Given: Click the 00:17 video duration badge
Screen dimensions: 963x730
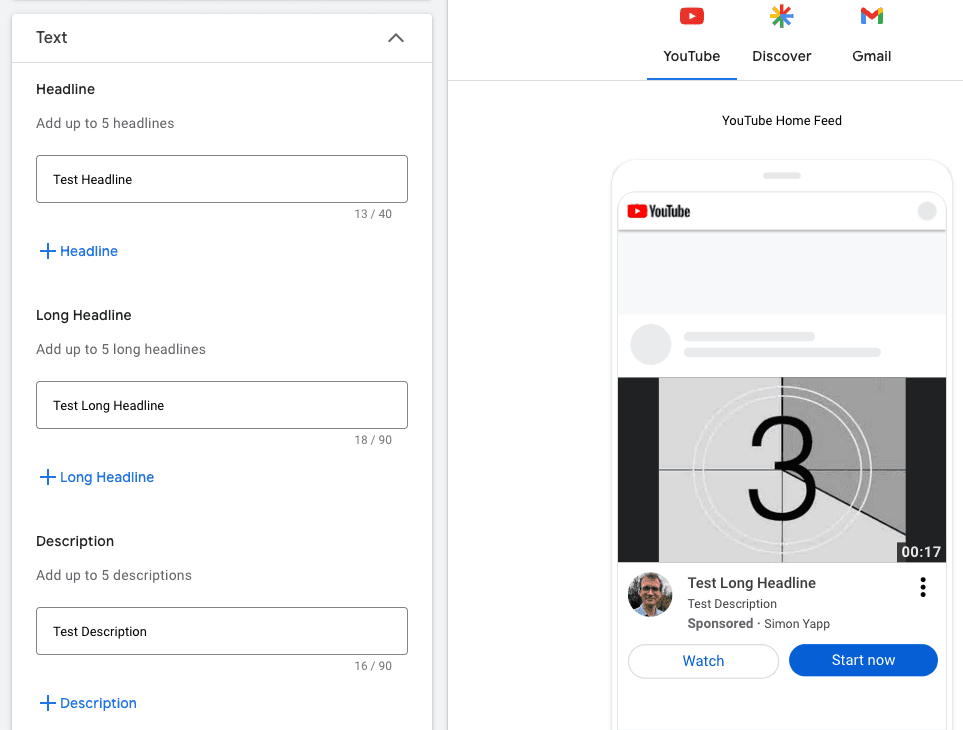Looking at the screenshot, I should pos(921,552).
